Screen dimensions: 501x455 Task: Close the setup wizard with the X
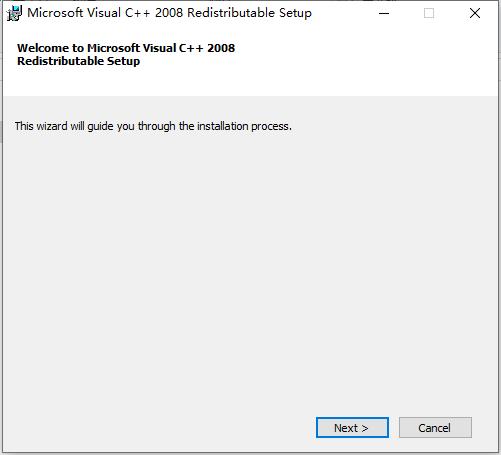[475, 13]
